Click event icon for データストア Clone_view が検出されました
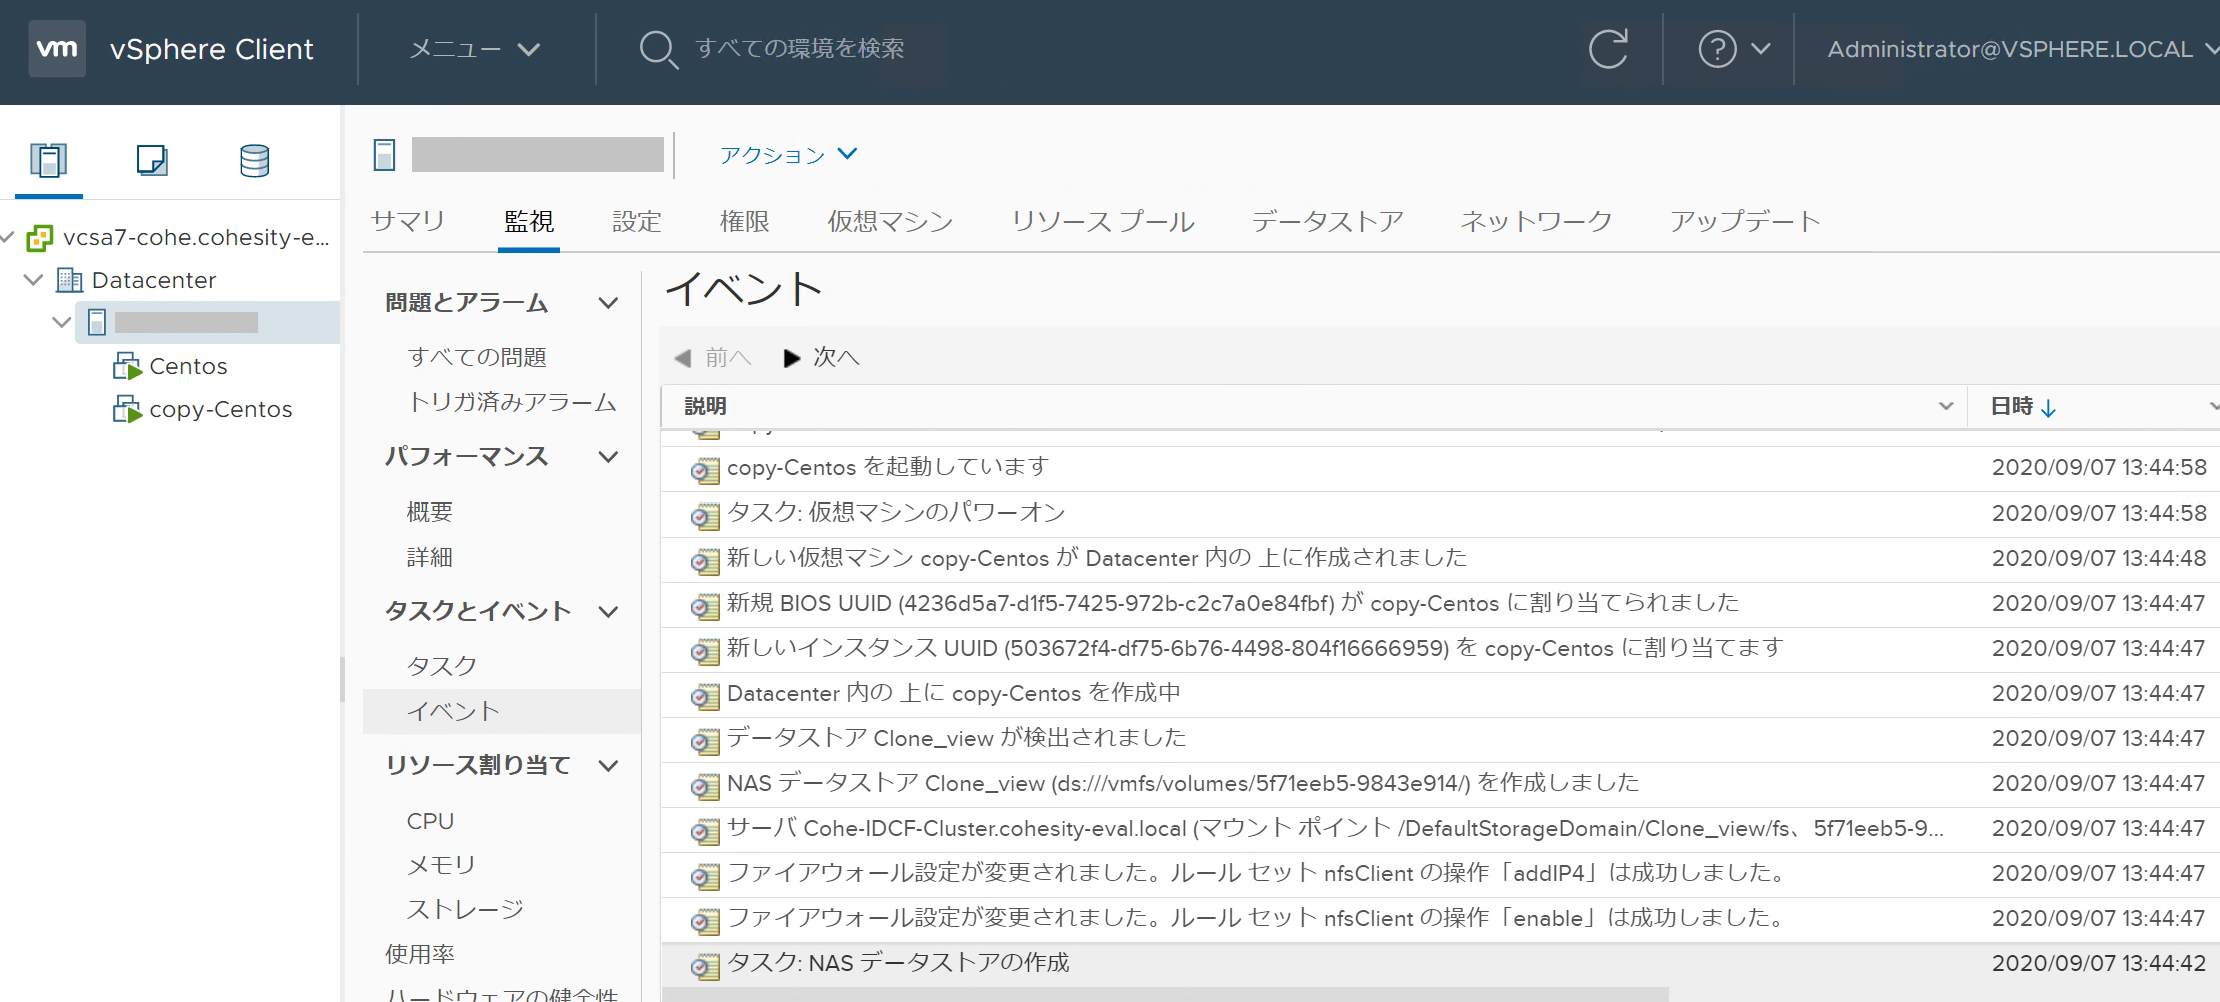The image size is (2220, 1002). [705, 741]
